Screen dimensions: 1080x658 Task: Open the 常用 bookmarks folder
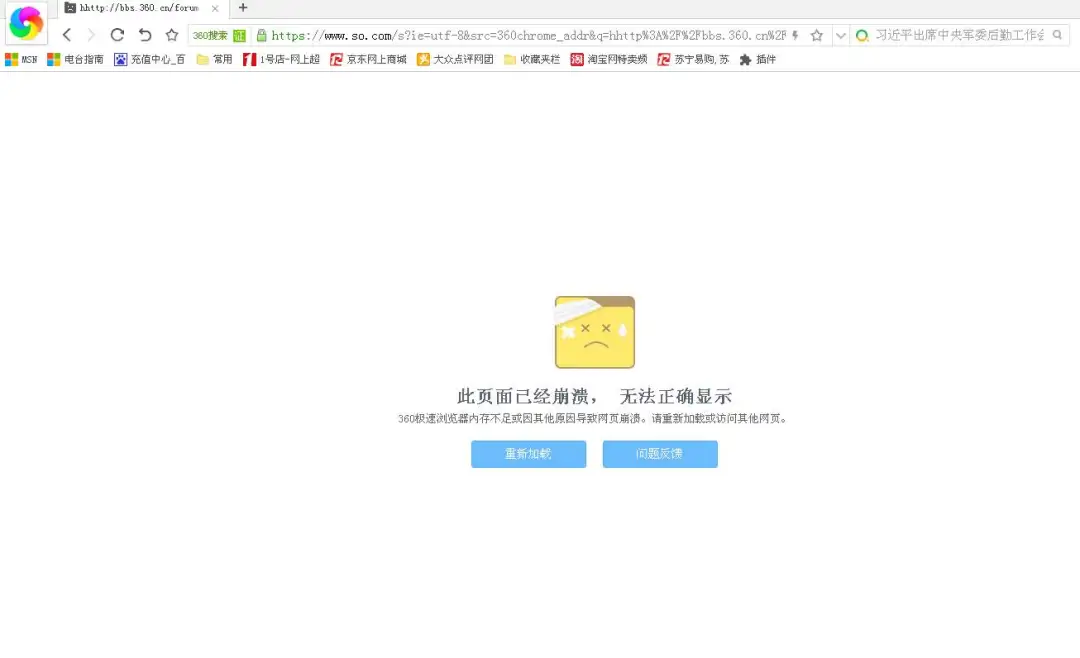point(216,59)
